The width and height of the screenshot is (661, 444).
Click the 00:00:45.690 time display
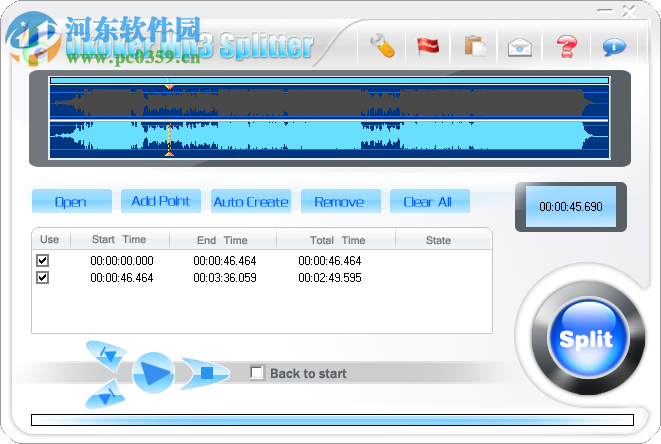pos(571,207)
